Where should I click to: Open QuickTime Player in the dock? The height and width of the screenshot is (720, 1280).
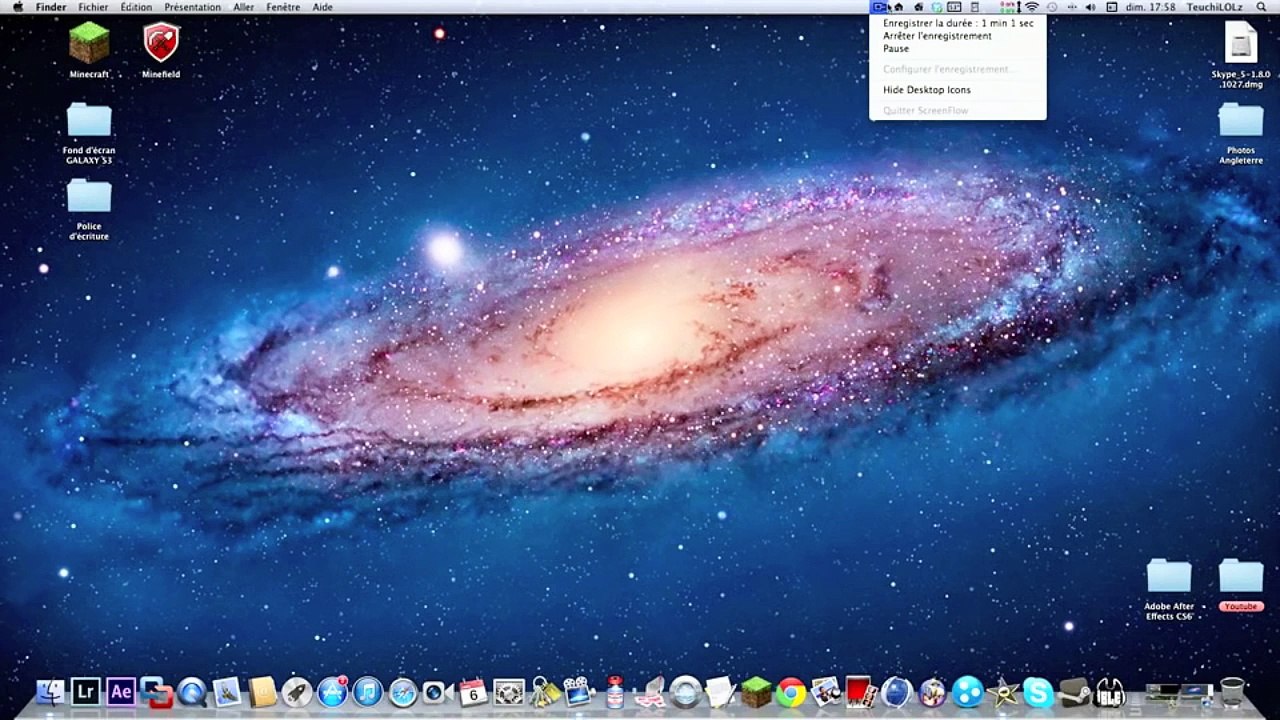[x=191, y=691]
